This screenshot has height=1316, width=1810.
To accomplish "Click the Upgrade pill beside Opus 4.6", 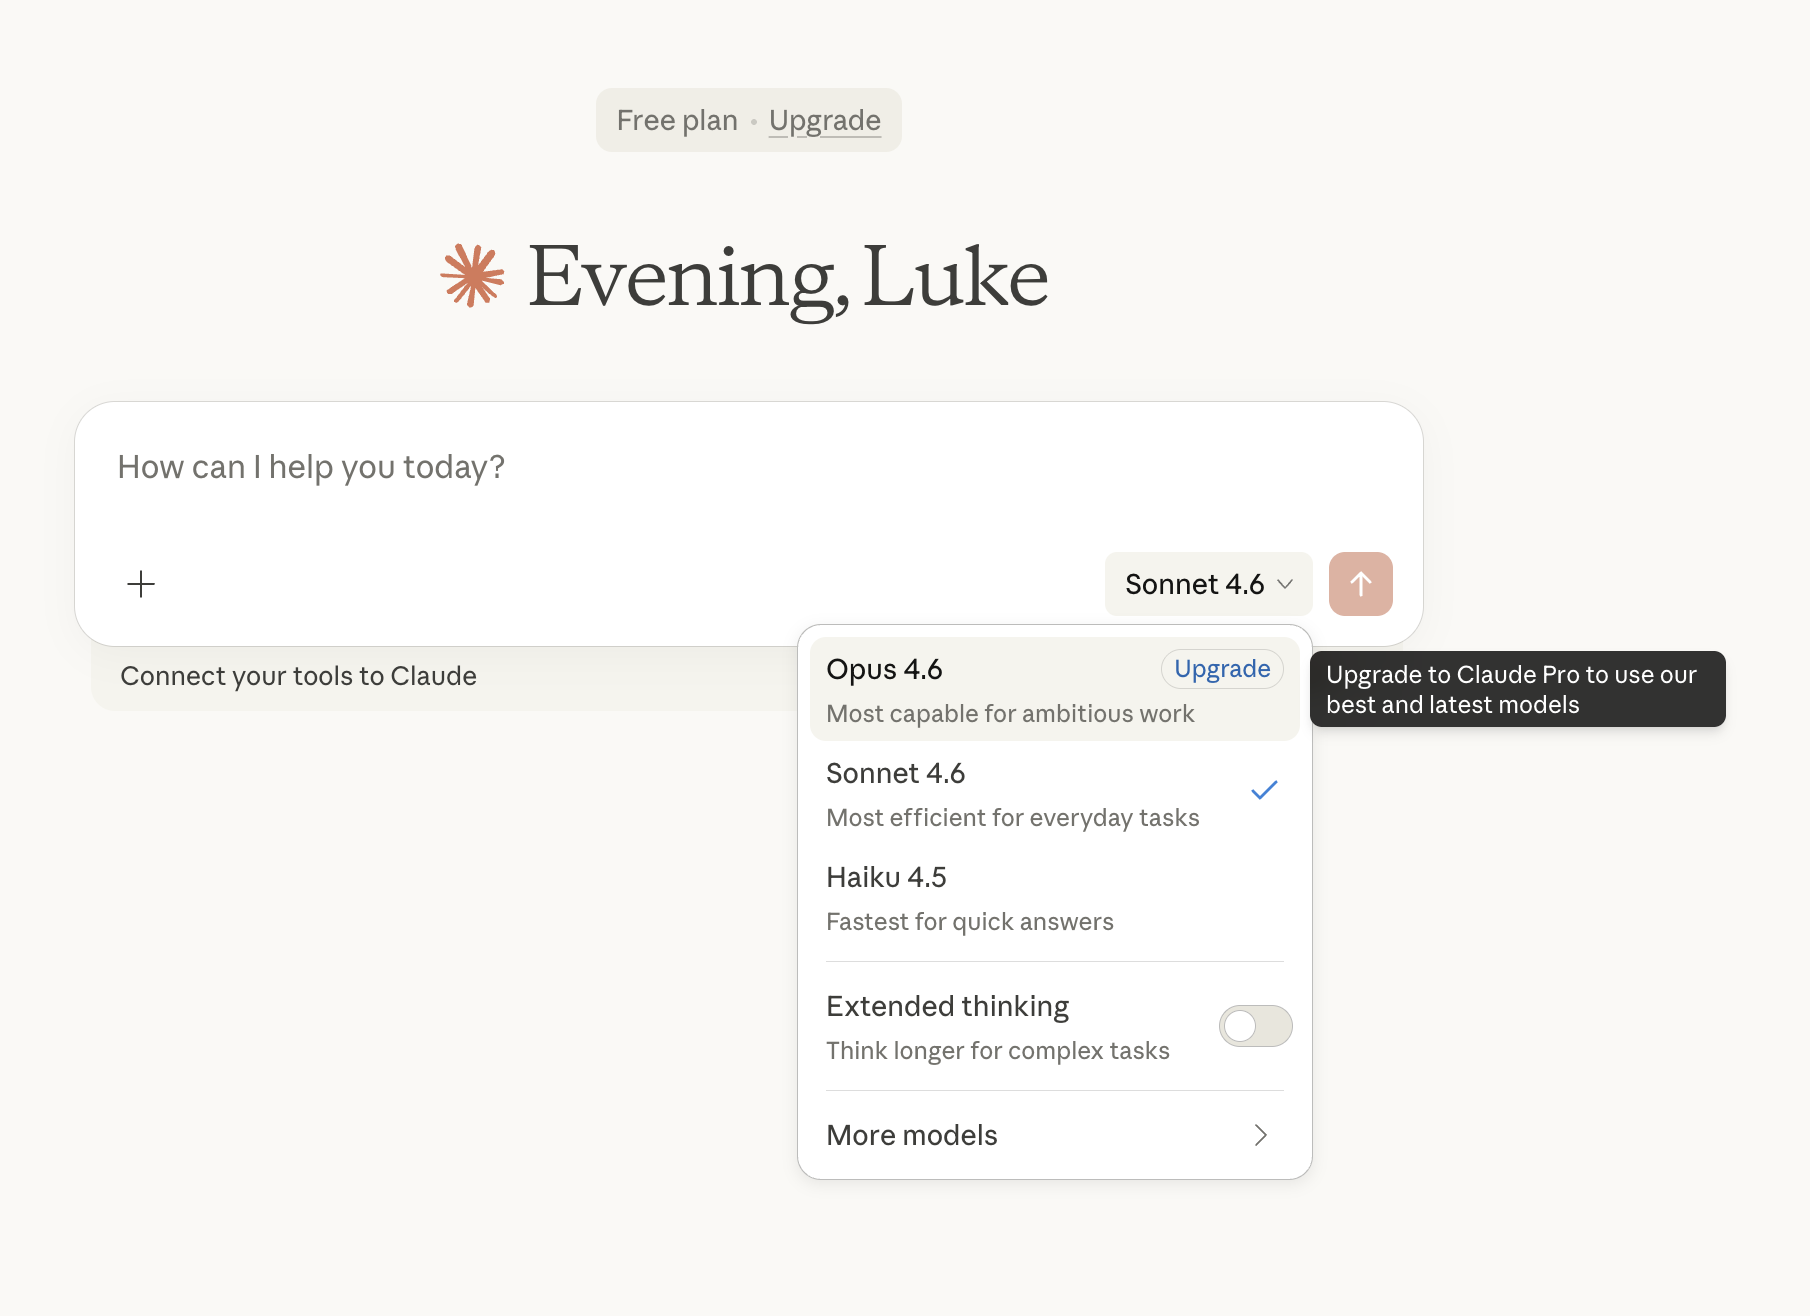I will tap(1221, 669).
